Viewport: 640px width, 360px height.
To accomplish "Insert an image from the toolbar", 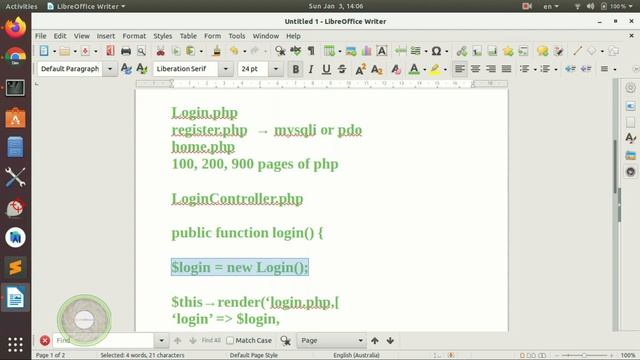I will 351,51.
